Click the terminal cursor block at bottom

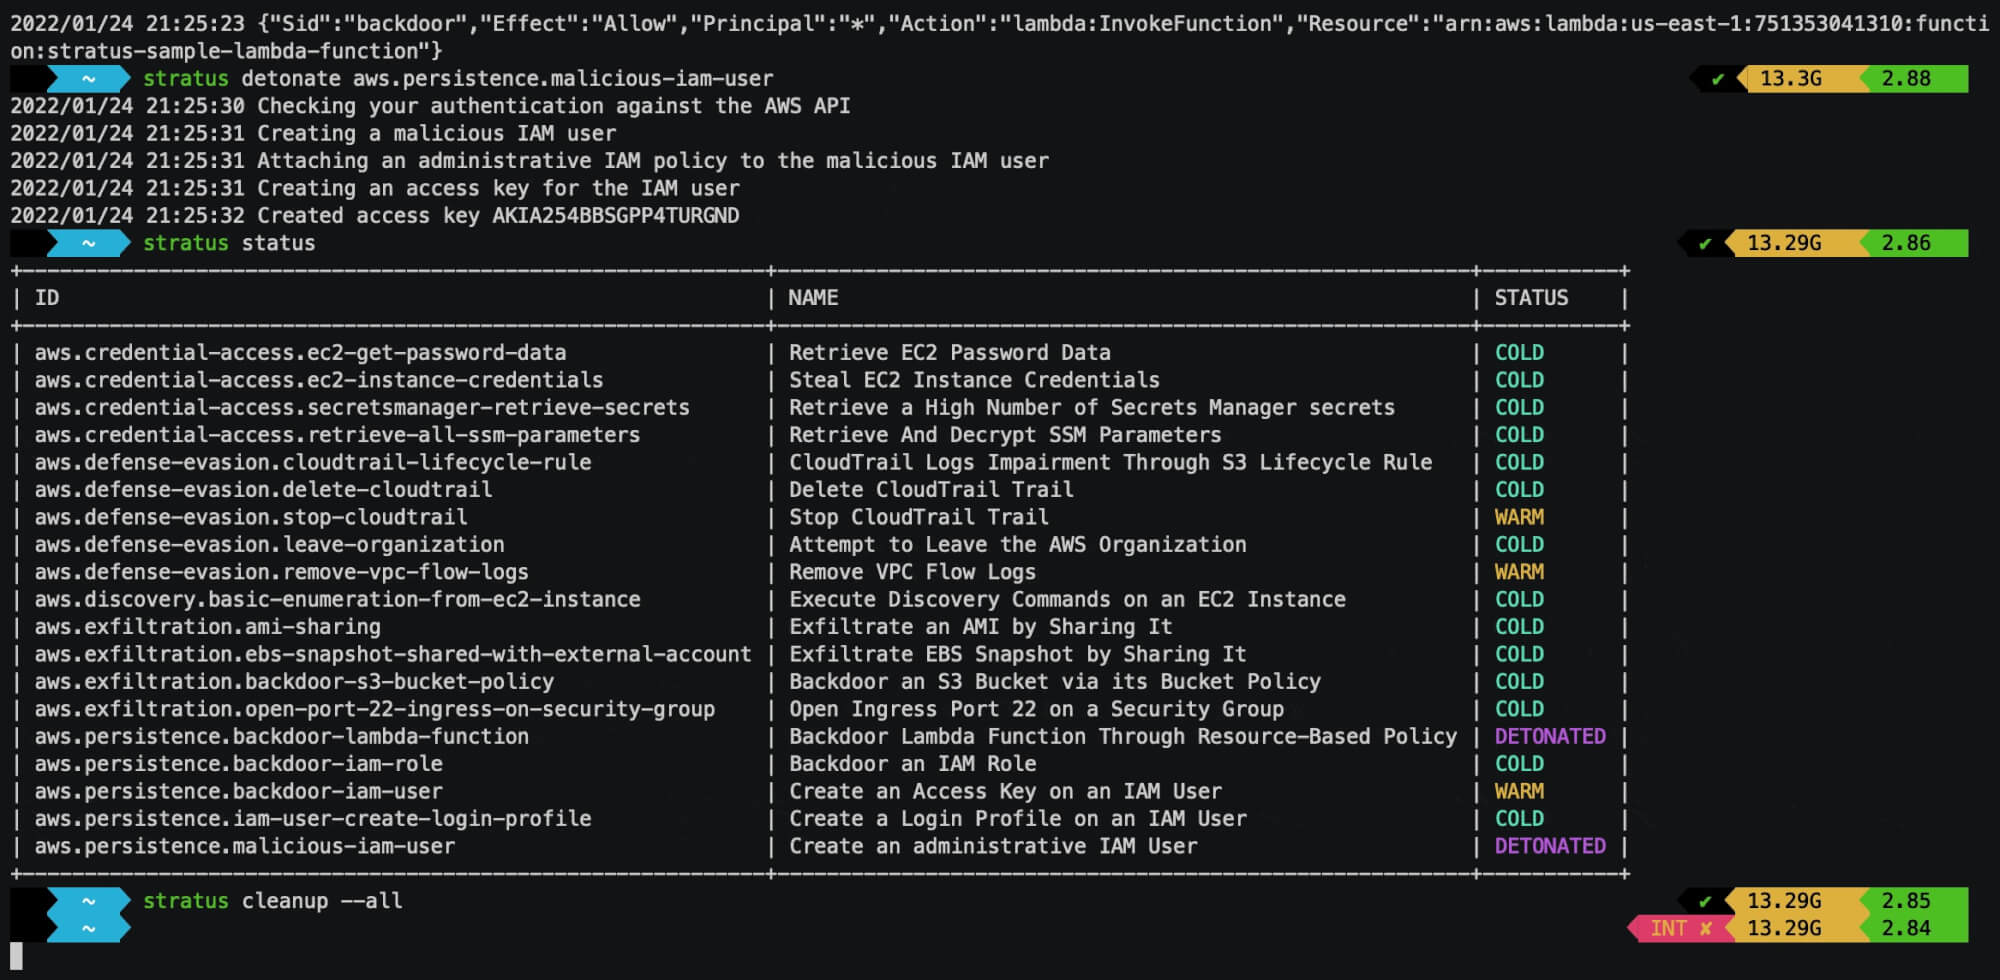pos(16,956)
